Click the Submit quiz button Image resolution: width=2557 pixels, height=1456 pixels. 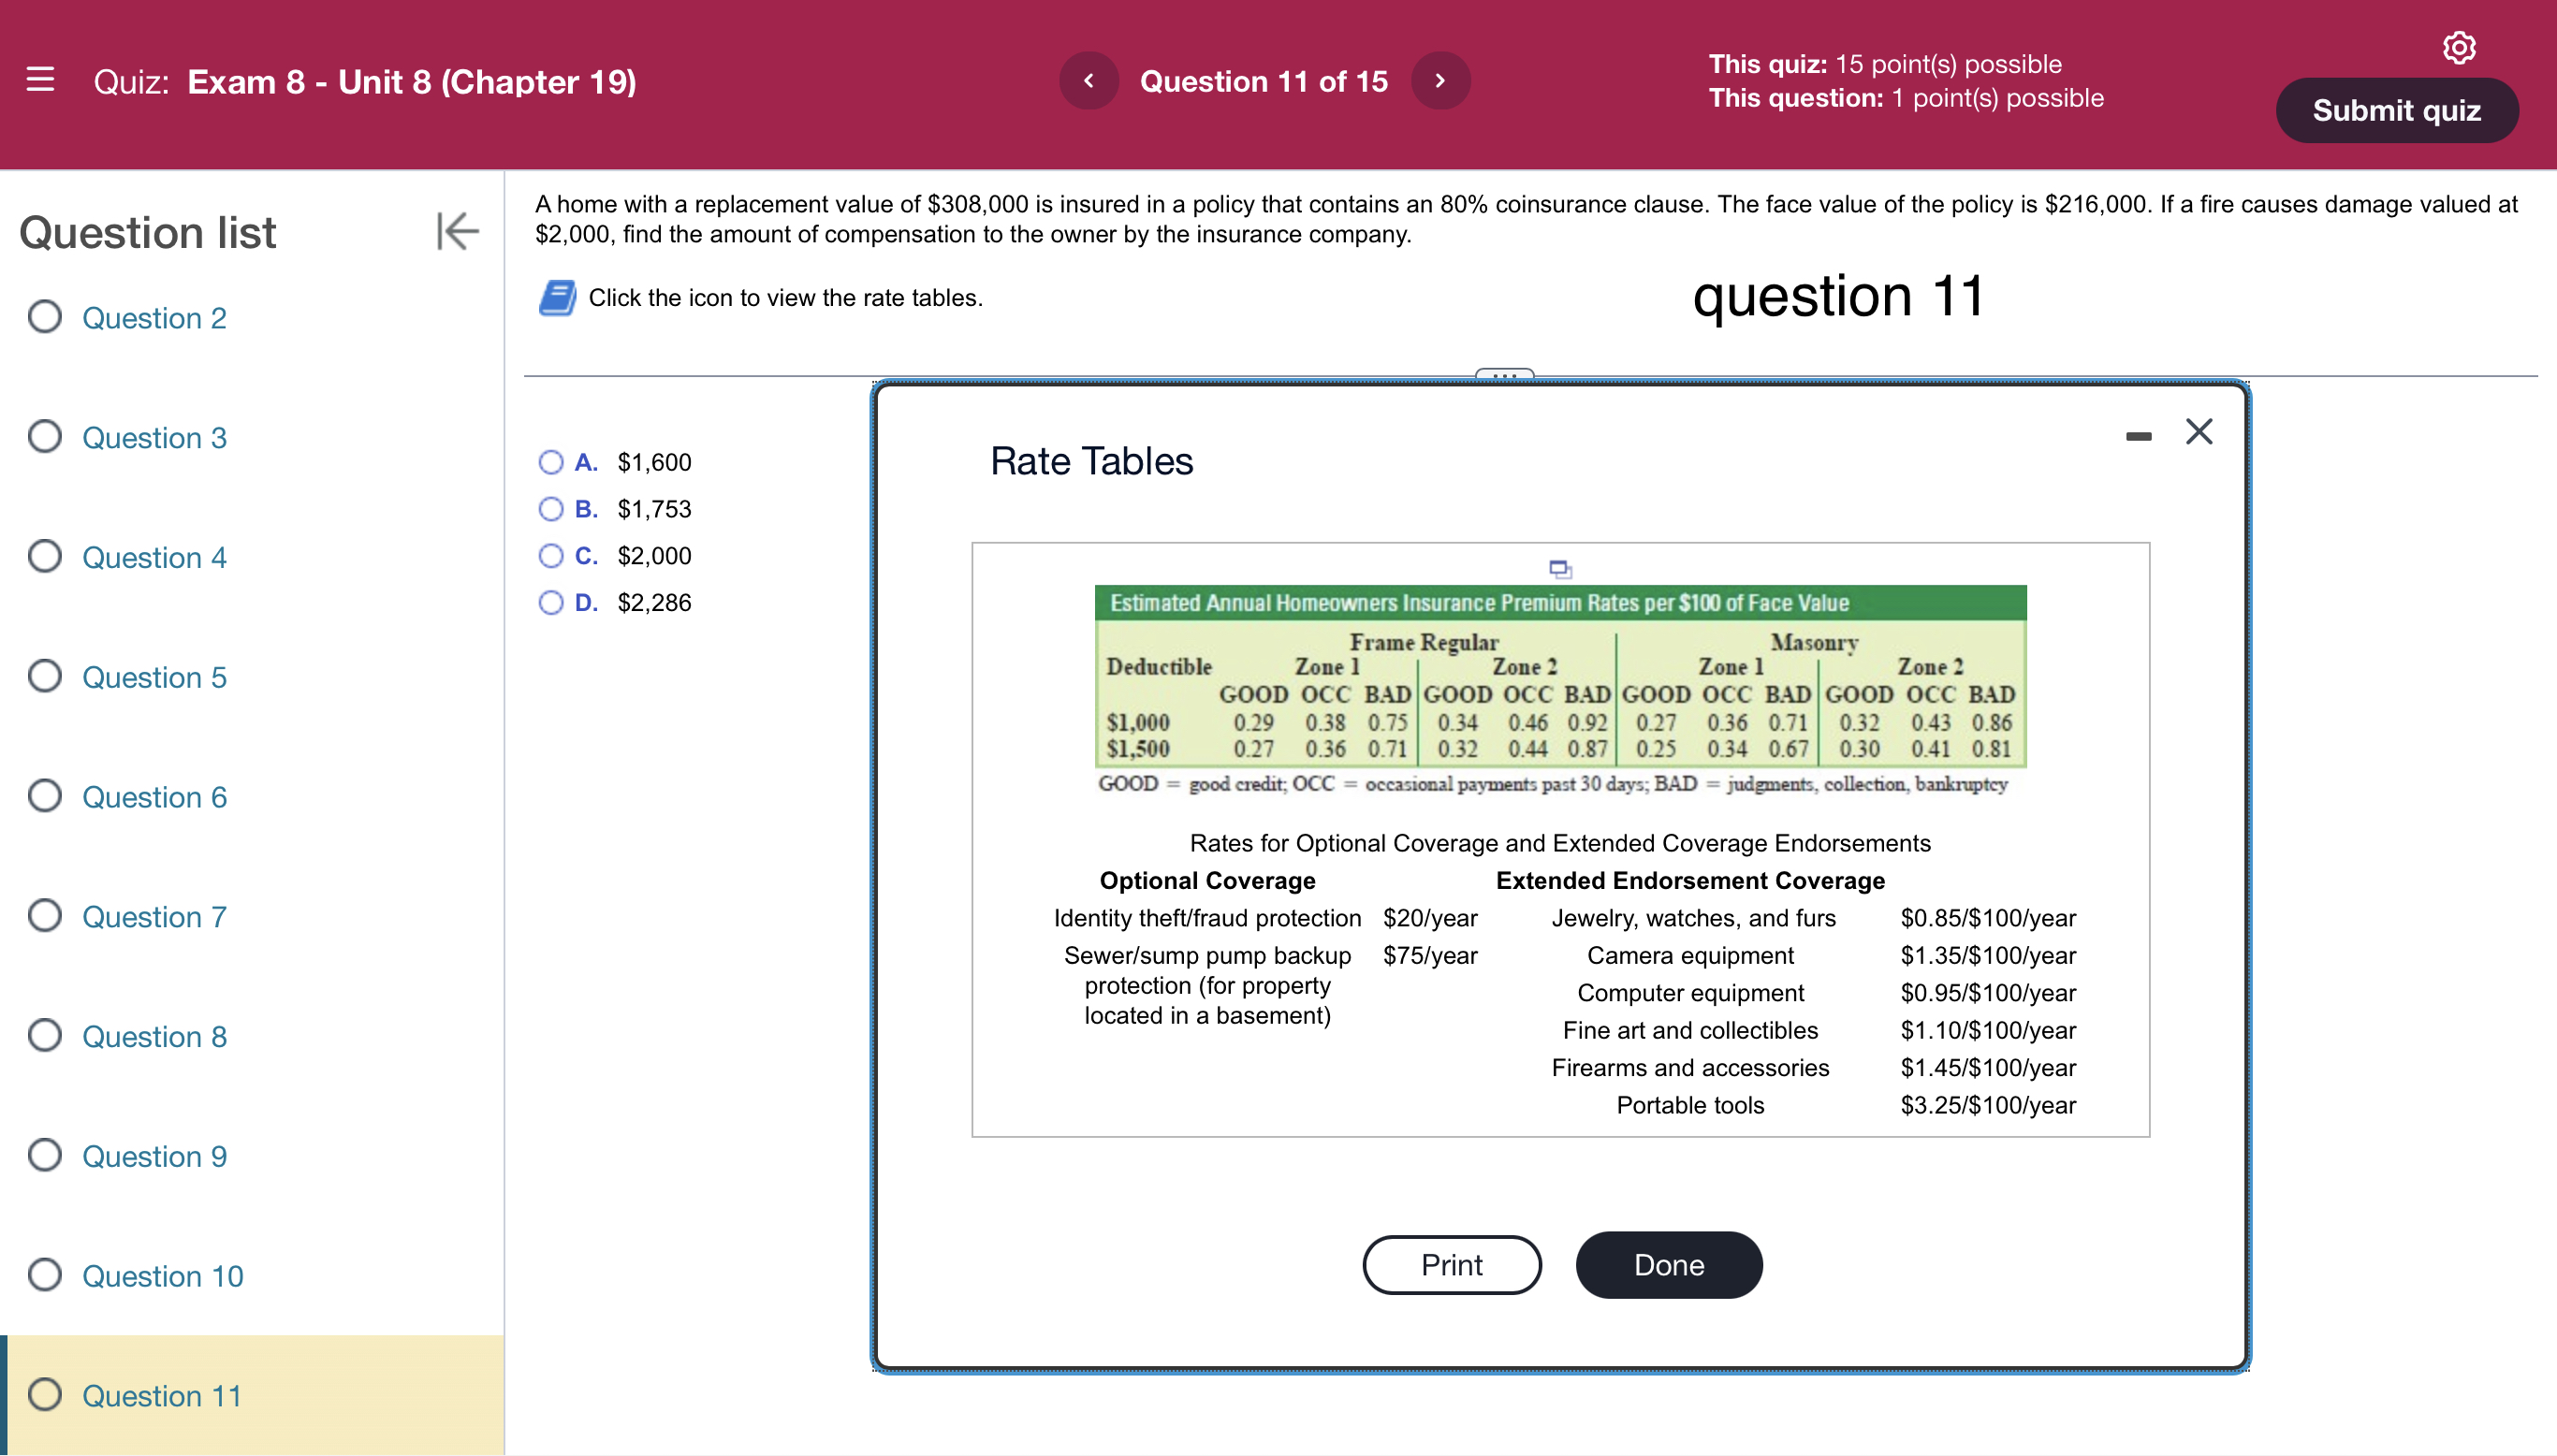(2396, 110)
